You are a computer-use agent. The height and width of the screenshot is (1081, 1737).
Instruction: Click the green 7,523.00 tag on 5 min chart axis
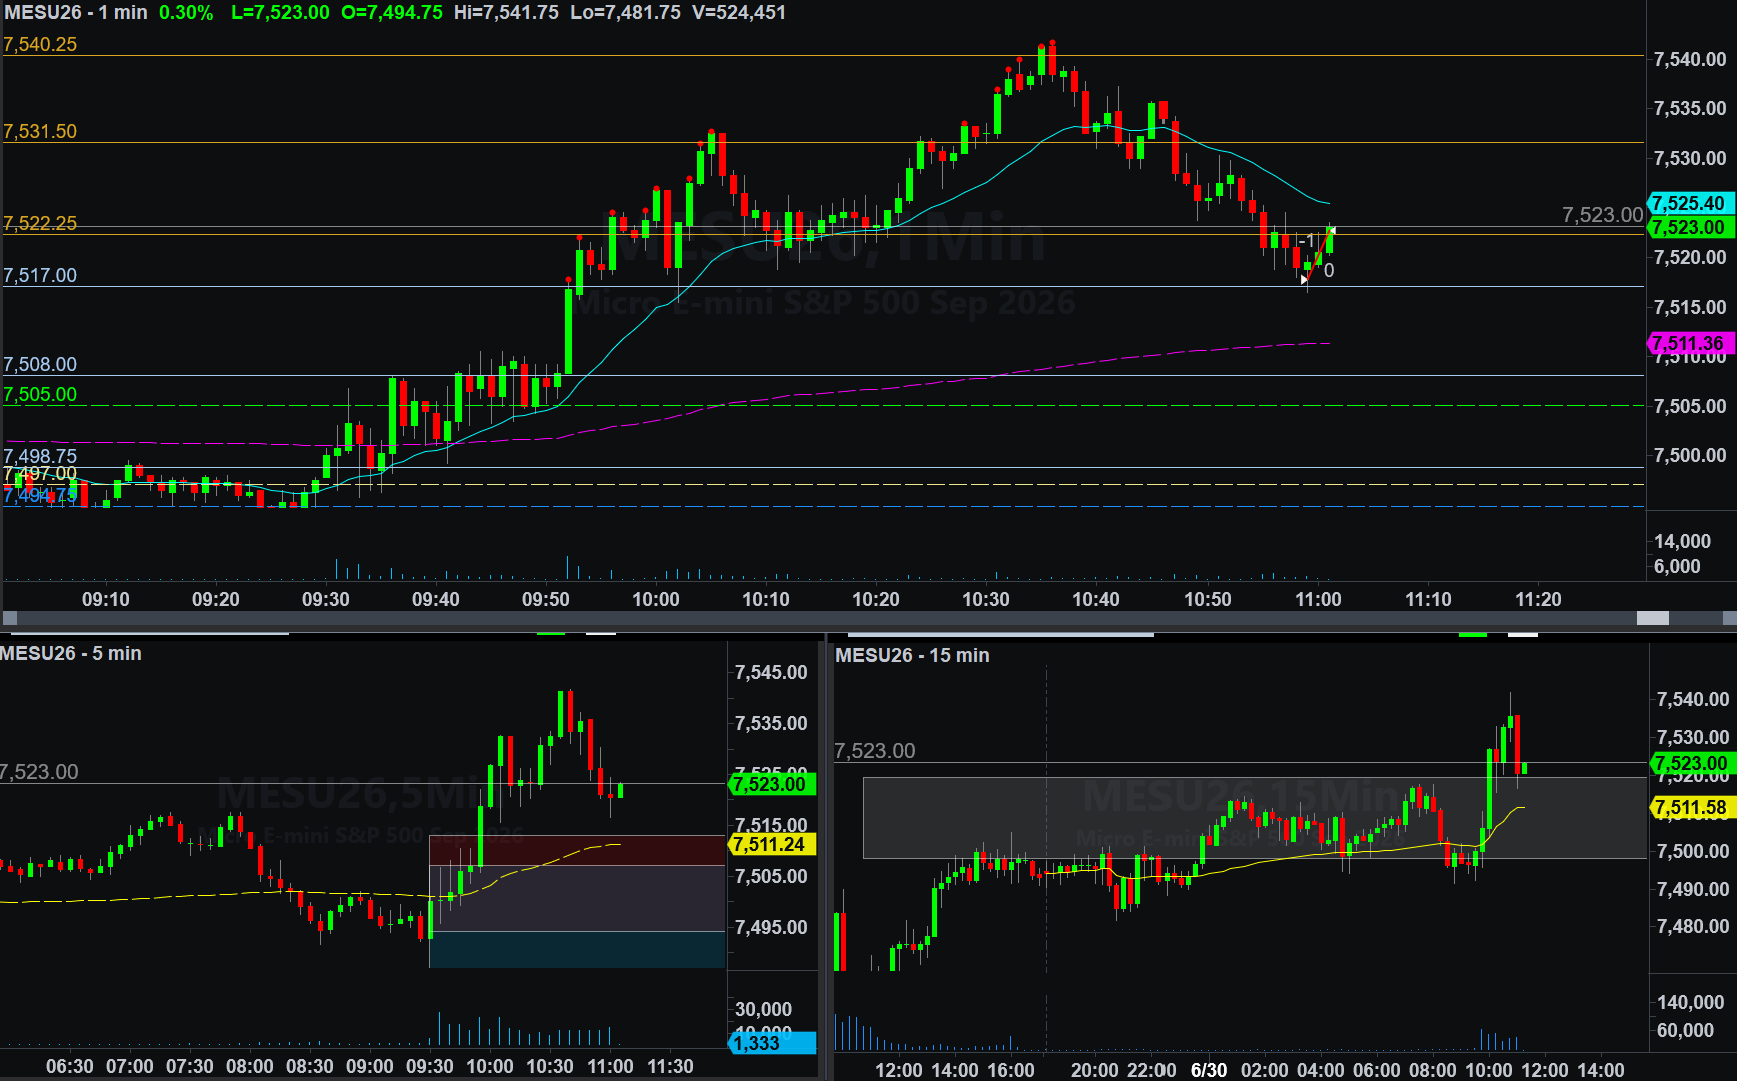[x=770, y=784]
